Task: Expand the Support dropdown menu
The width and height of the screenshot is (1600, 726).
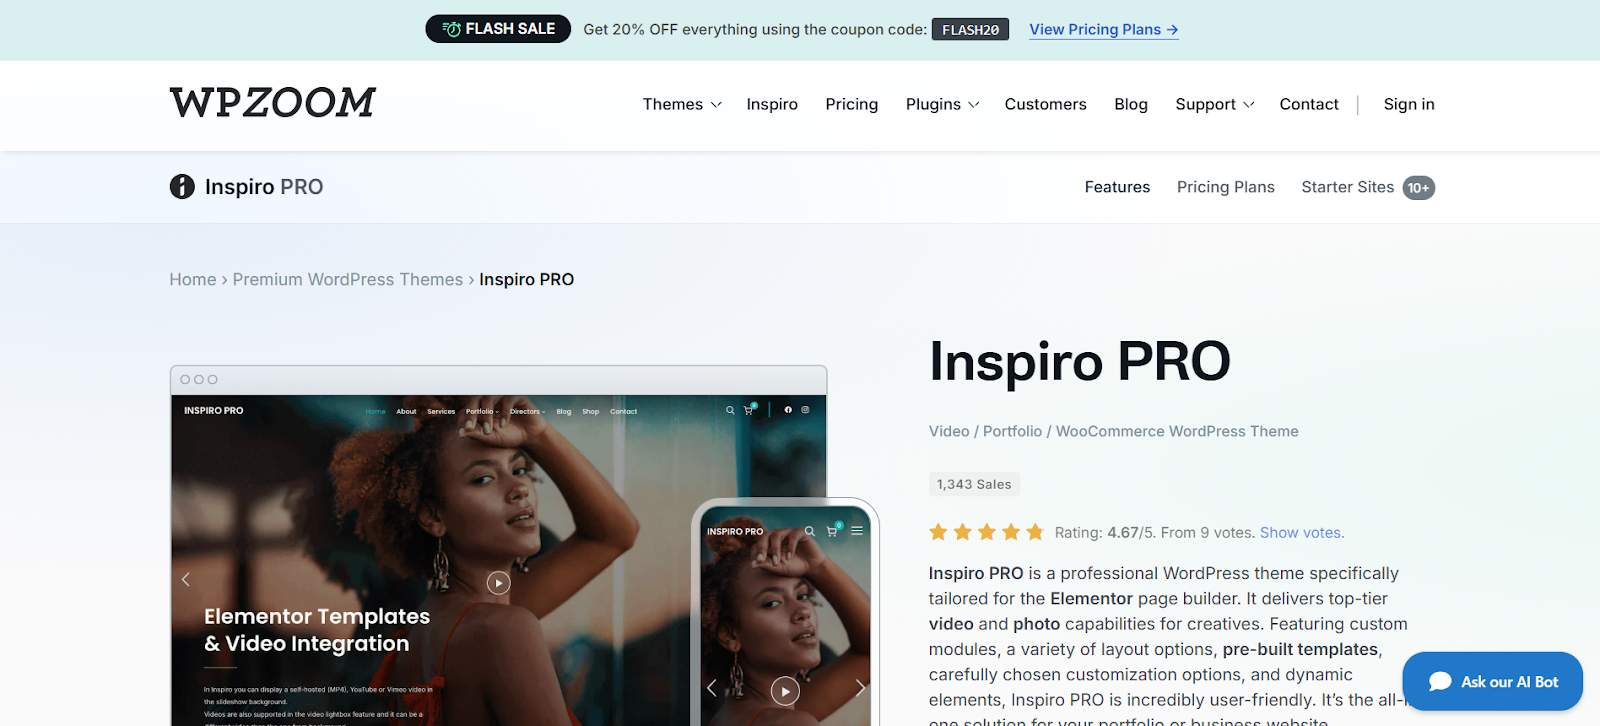Action: [x=1214, y=104]
